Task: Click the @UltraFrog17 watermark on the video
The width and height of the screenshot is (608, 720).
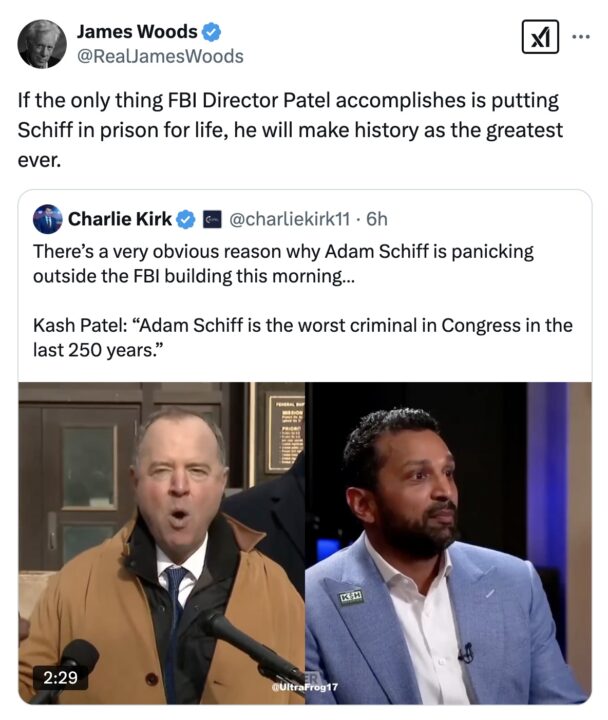Action: [x=306, y=689]
